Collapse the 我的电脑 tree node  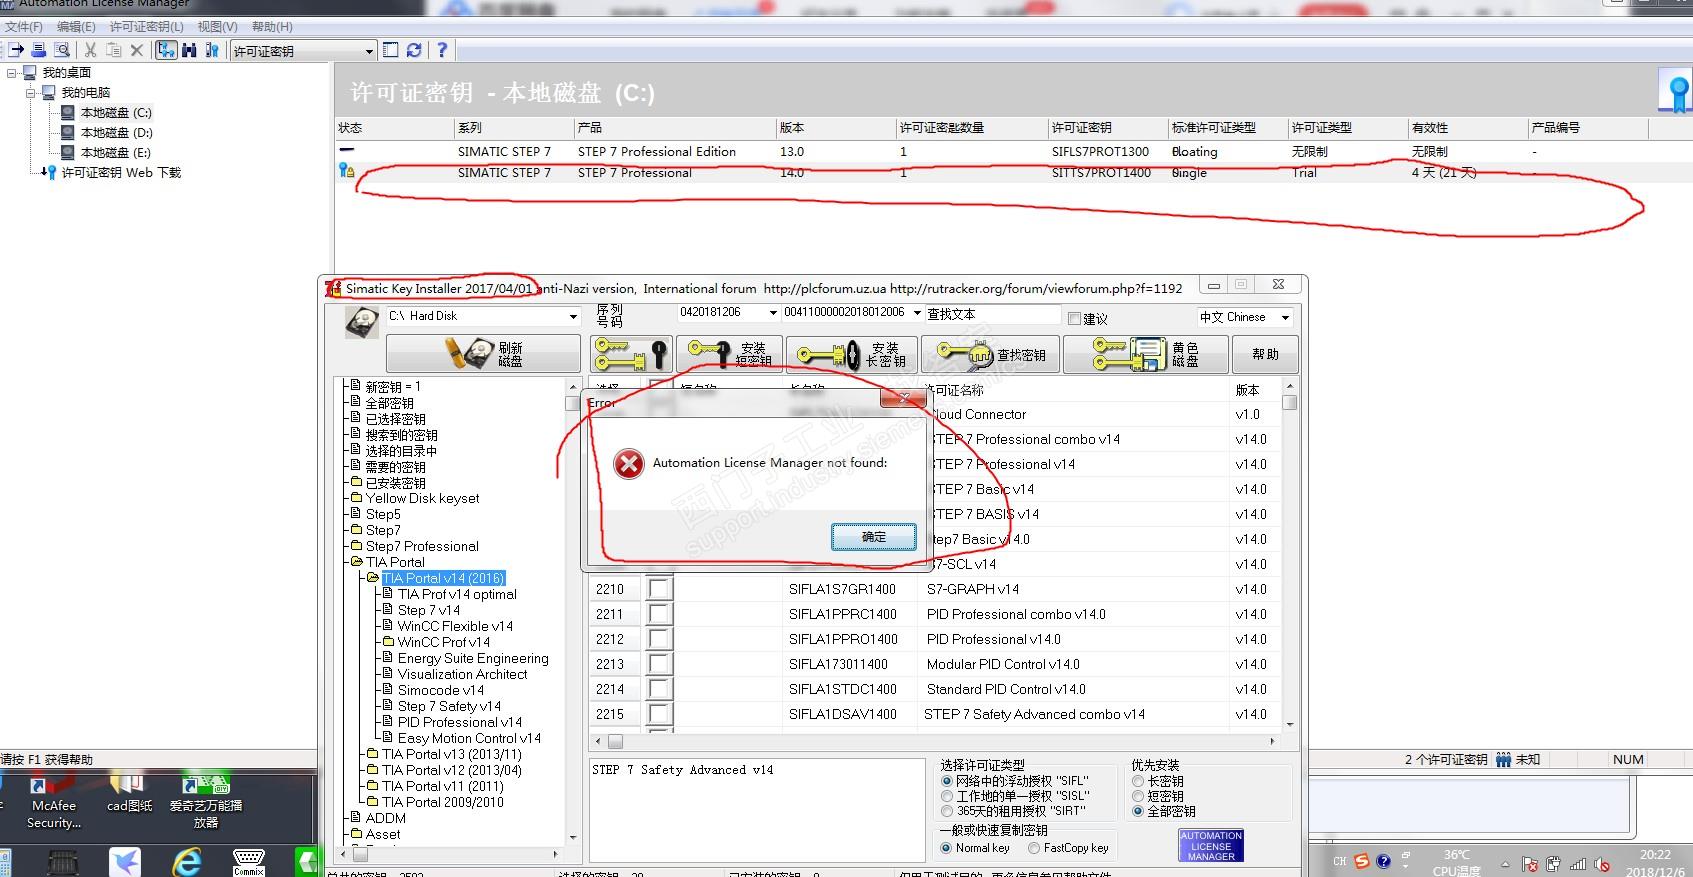[31, 93]
